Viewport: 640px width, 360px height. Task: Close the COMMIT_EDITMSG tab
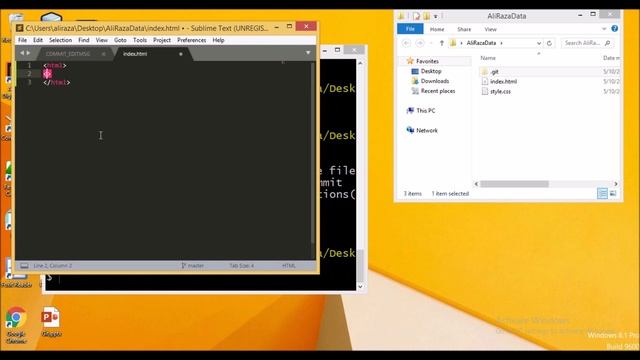click(104, 54)
